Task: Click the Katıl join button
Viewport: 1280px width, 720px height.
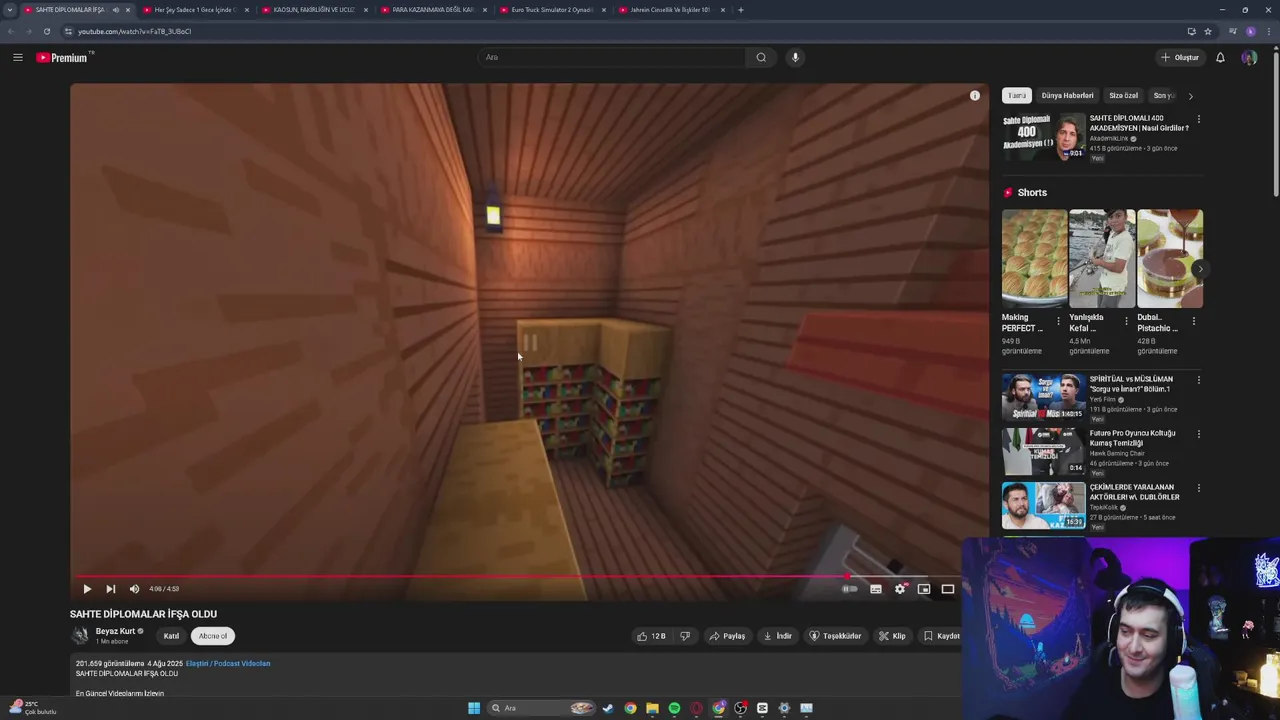Action: click(171, 636)
